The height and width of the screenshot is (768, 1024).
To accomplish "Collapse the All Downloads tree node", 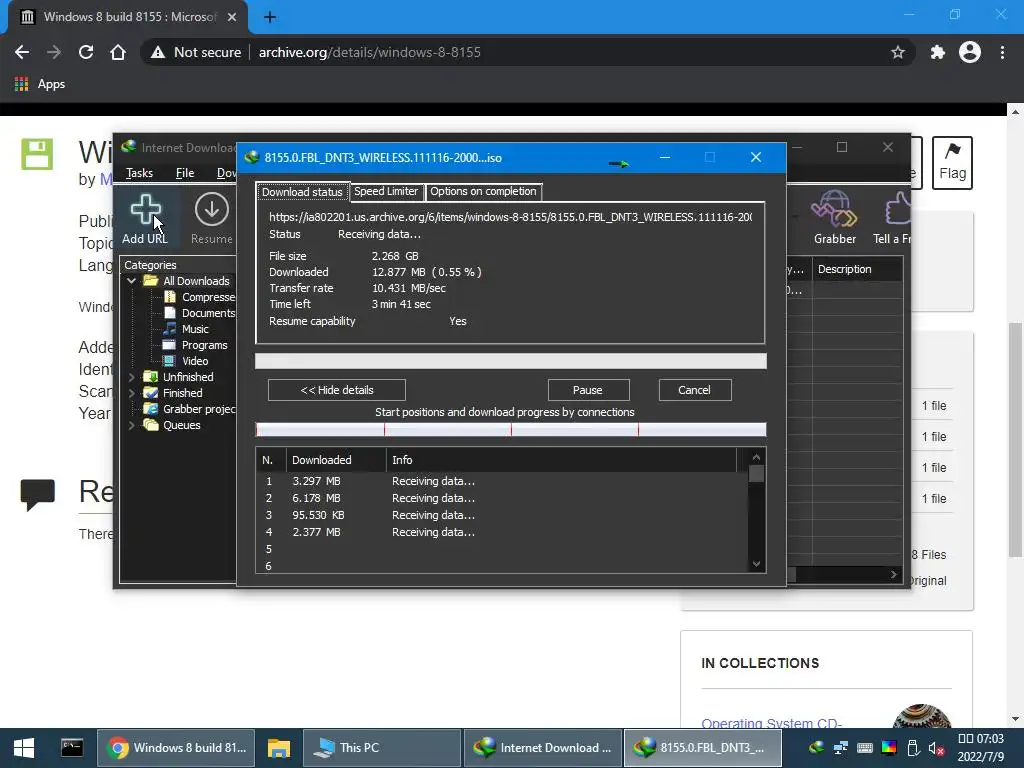I will click(131, 281).
